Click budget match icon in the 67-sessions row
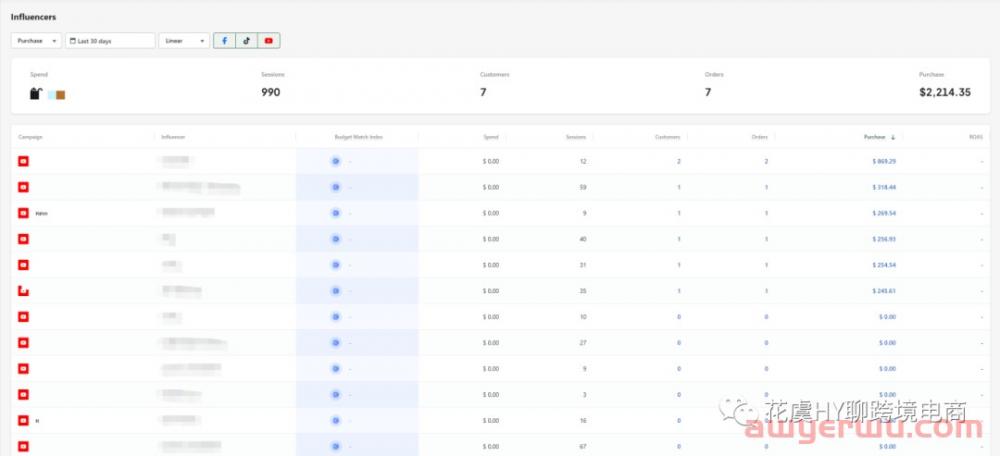The width and height of the screenshot is (1000, 456). pyautogui.click(x=335, y=446)
